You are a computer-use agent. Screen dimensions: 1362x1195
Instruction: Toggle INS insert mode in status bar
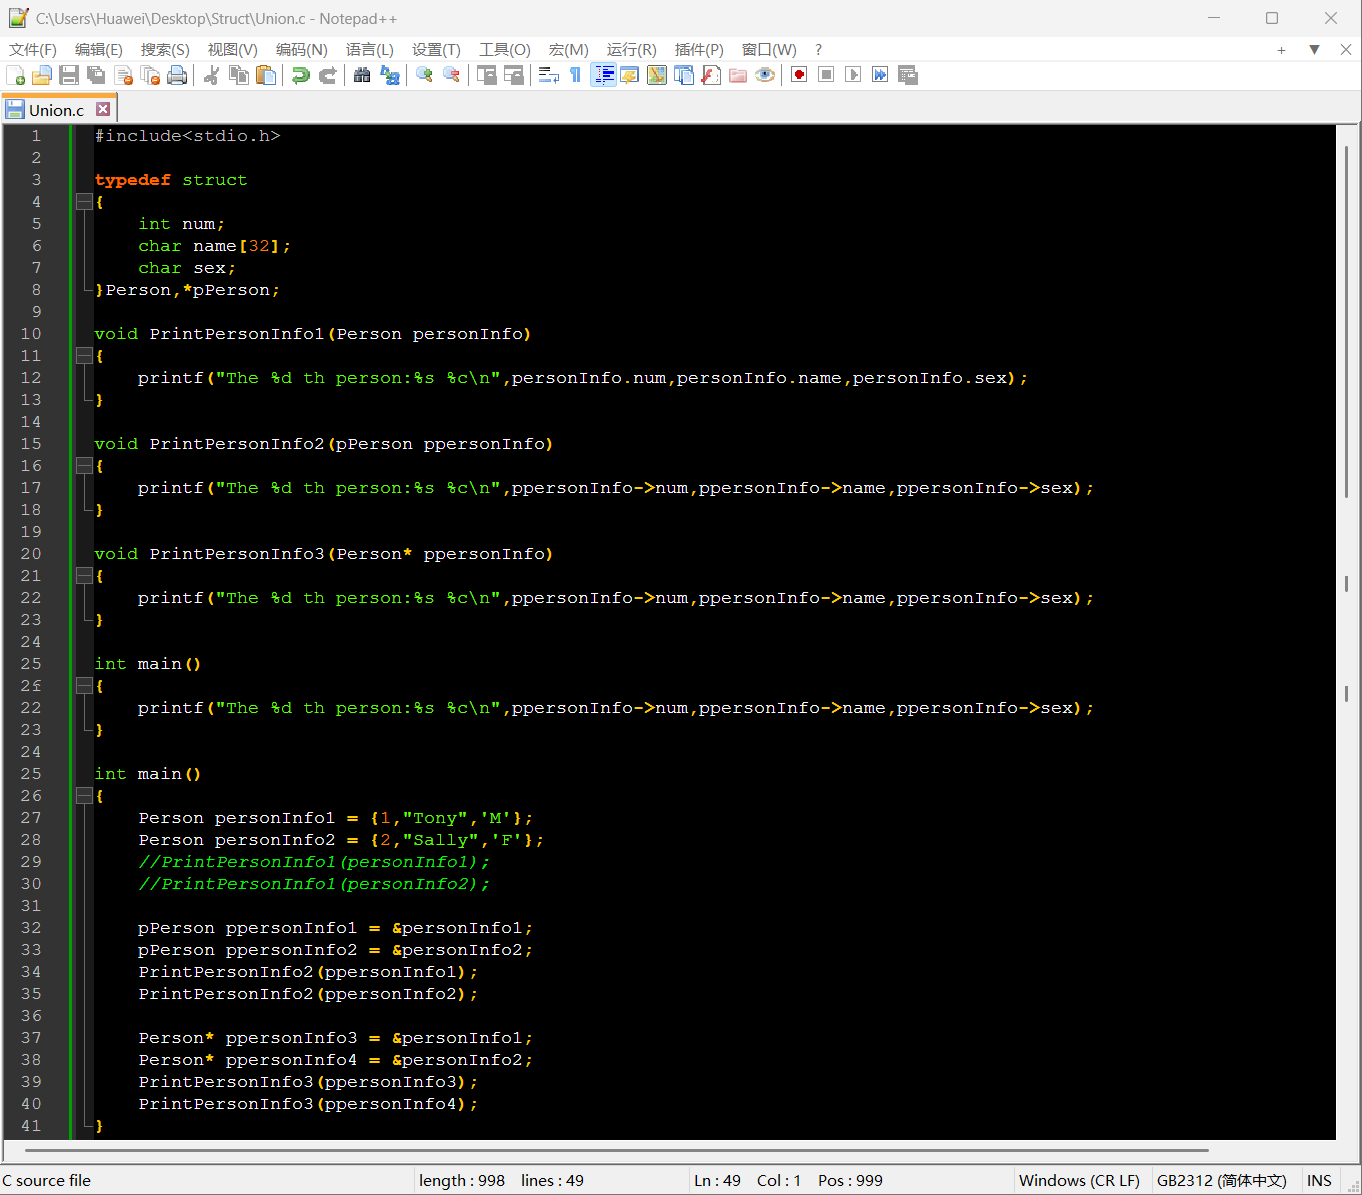[1319, 1180]
